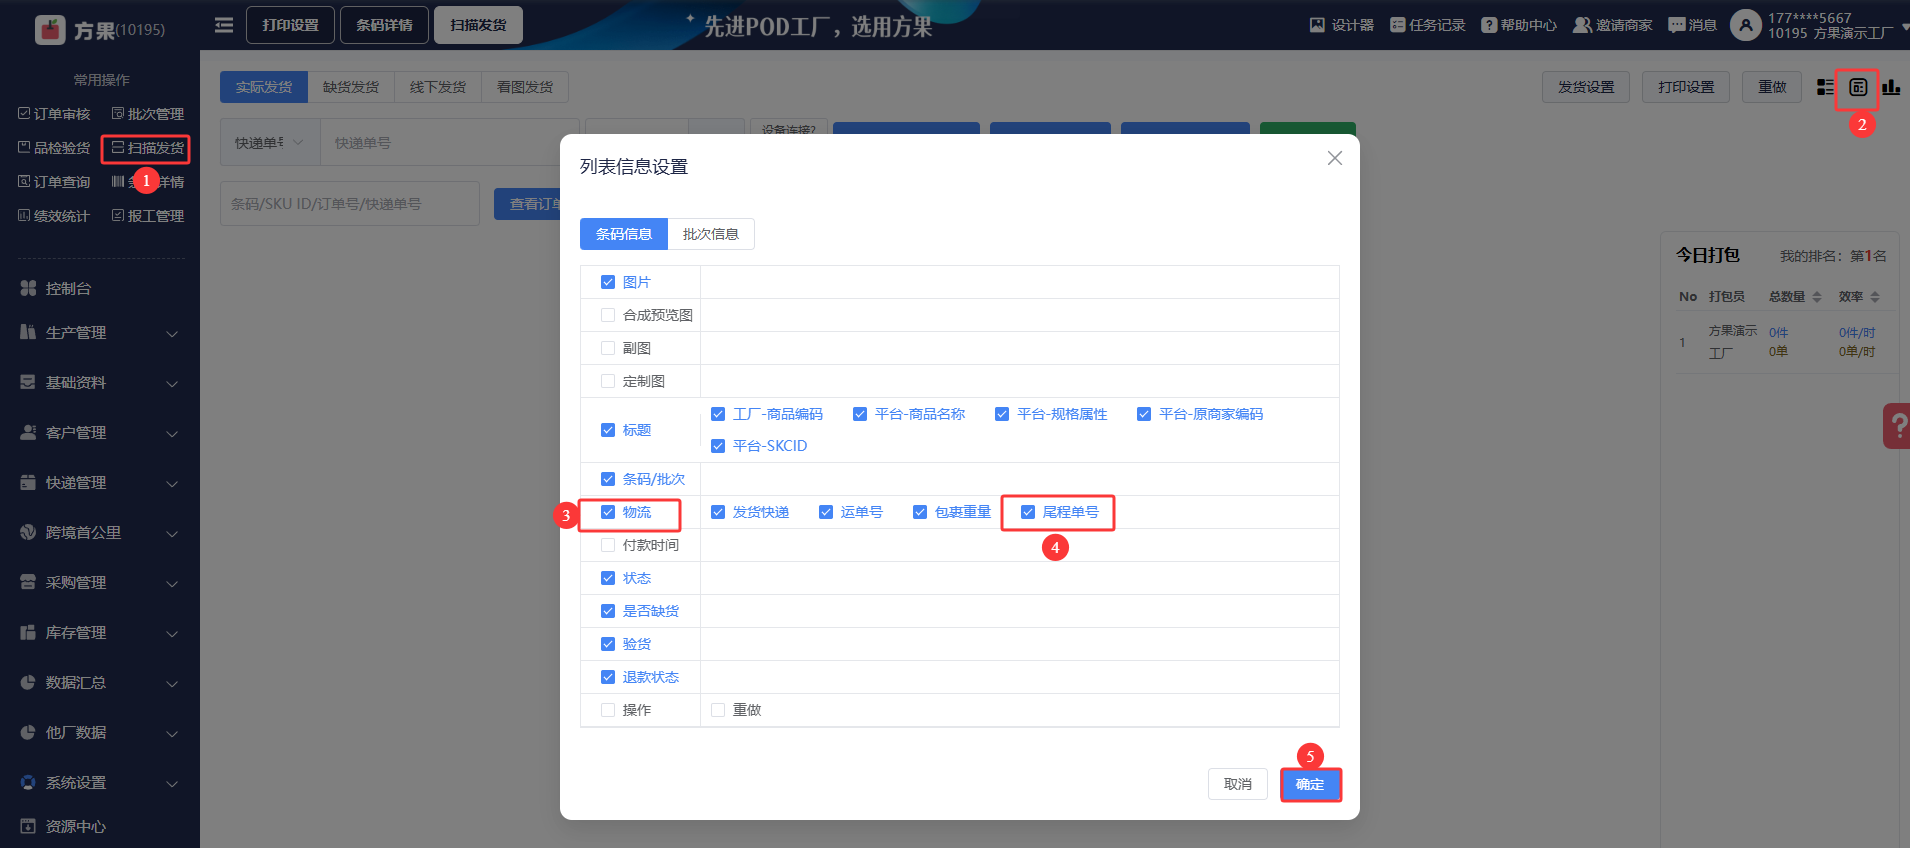Viewport: 1910px width, 848px height.
Task: Expand 数据汇总 in the sidebar
Action: pyautogui.click(x=100, y=682)
